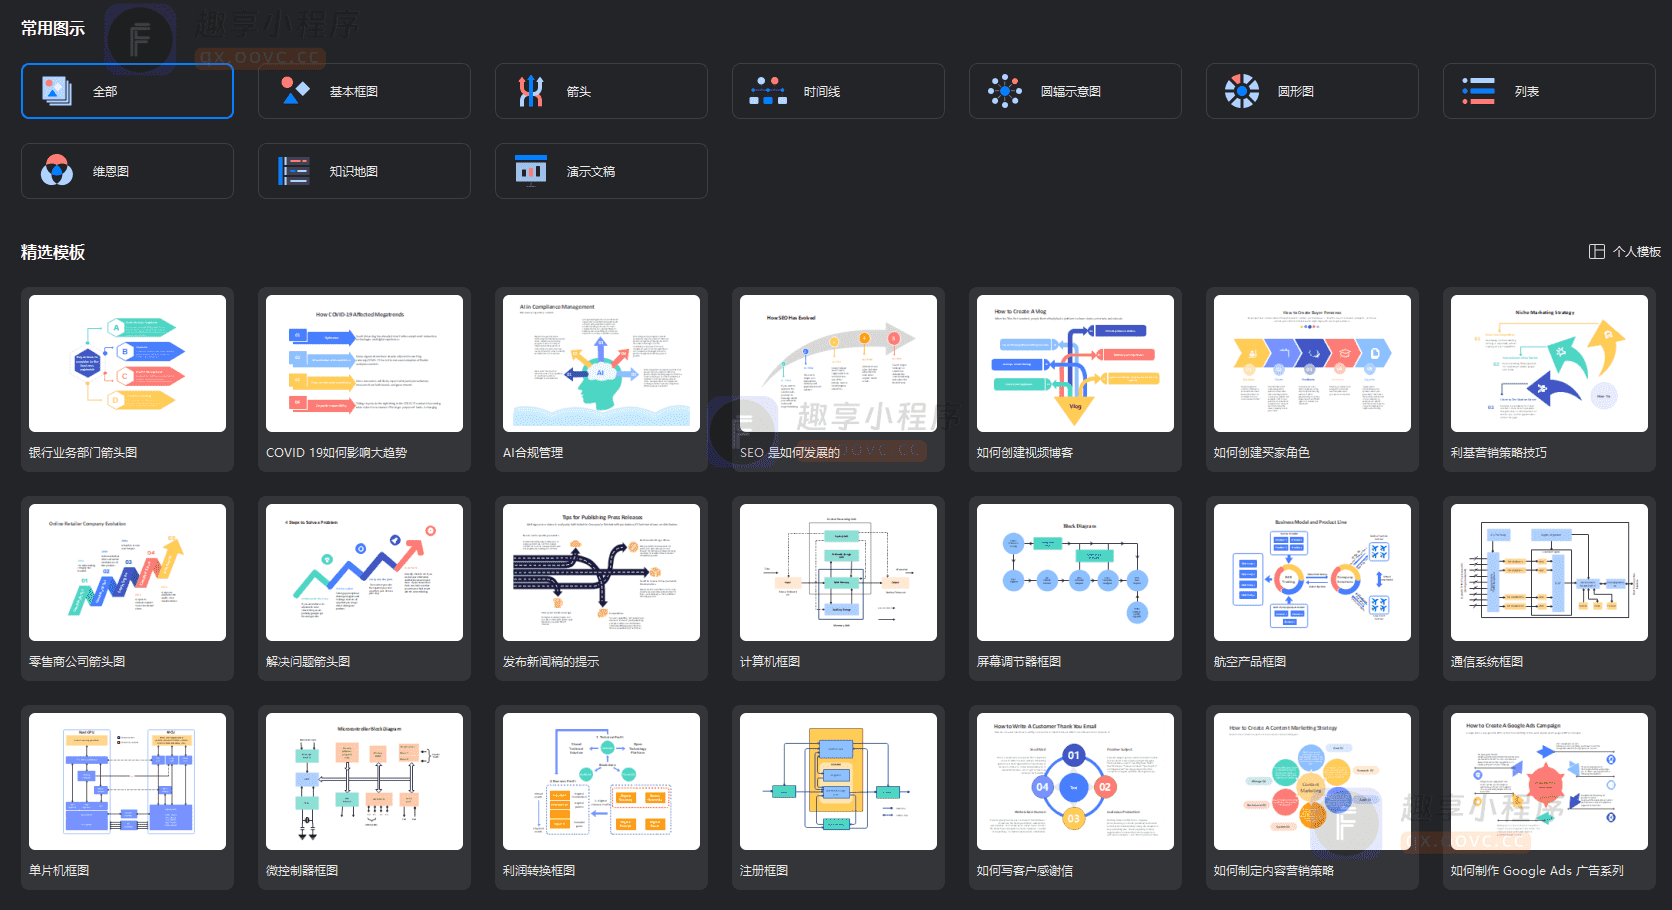Screen dimensions: 1672x910
Task: Click the 箭头 arrows icon
Action: (531, 91)
